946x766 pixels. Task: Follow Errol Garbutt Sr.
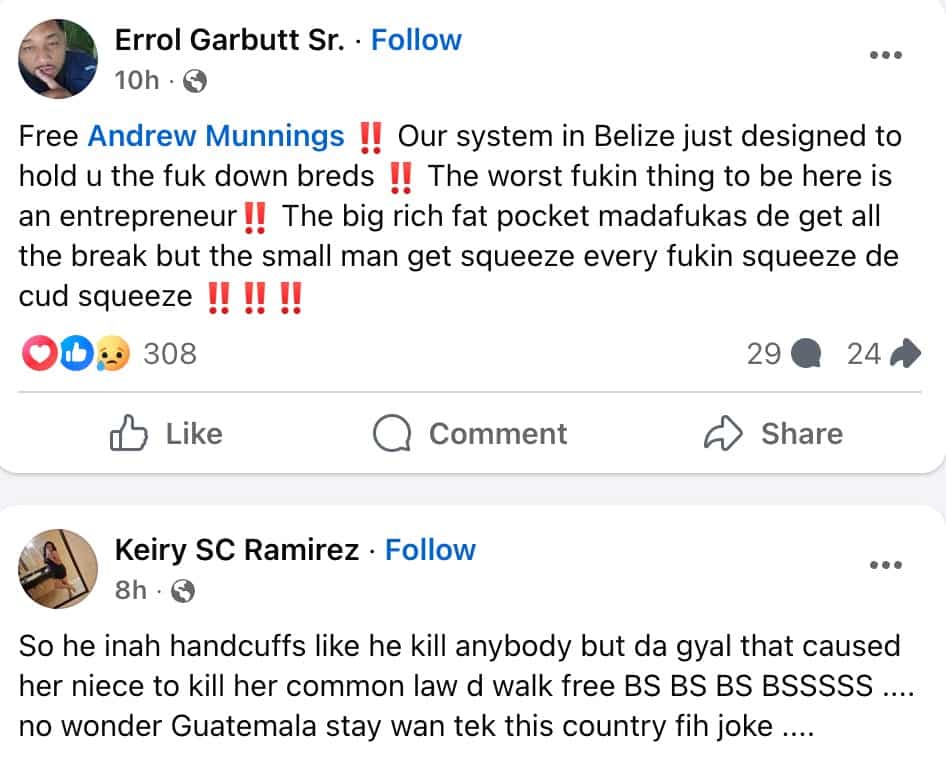pyautogui.click(x=416, y=40)
